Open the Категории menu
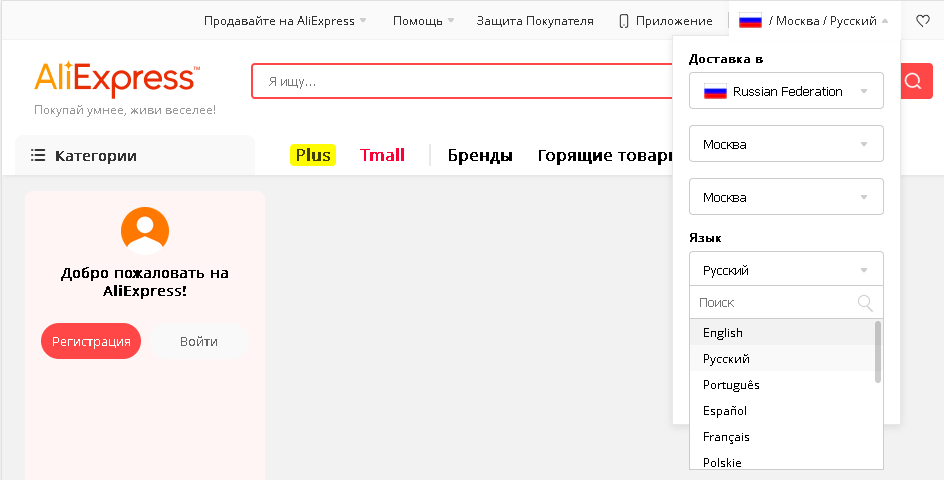 pos(134,155)
